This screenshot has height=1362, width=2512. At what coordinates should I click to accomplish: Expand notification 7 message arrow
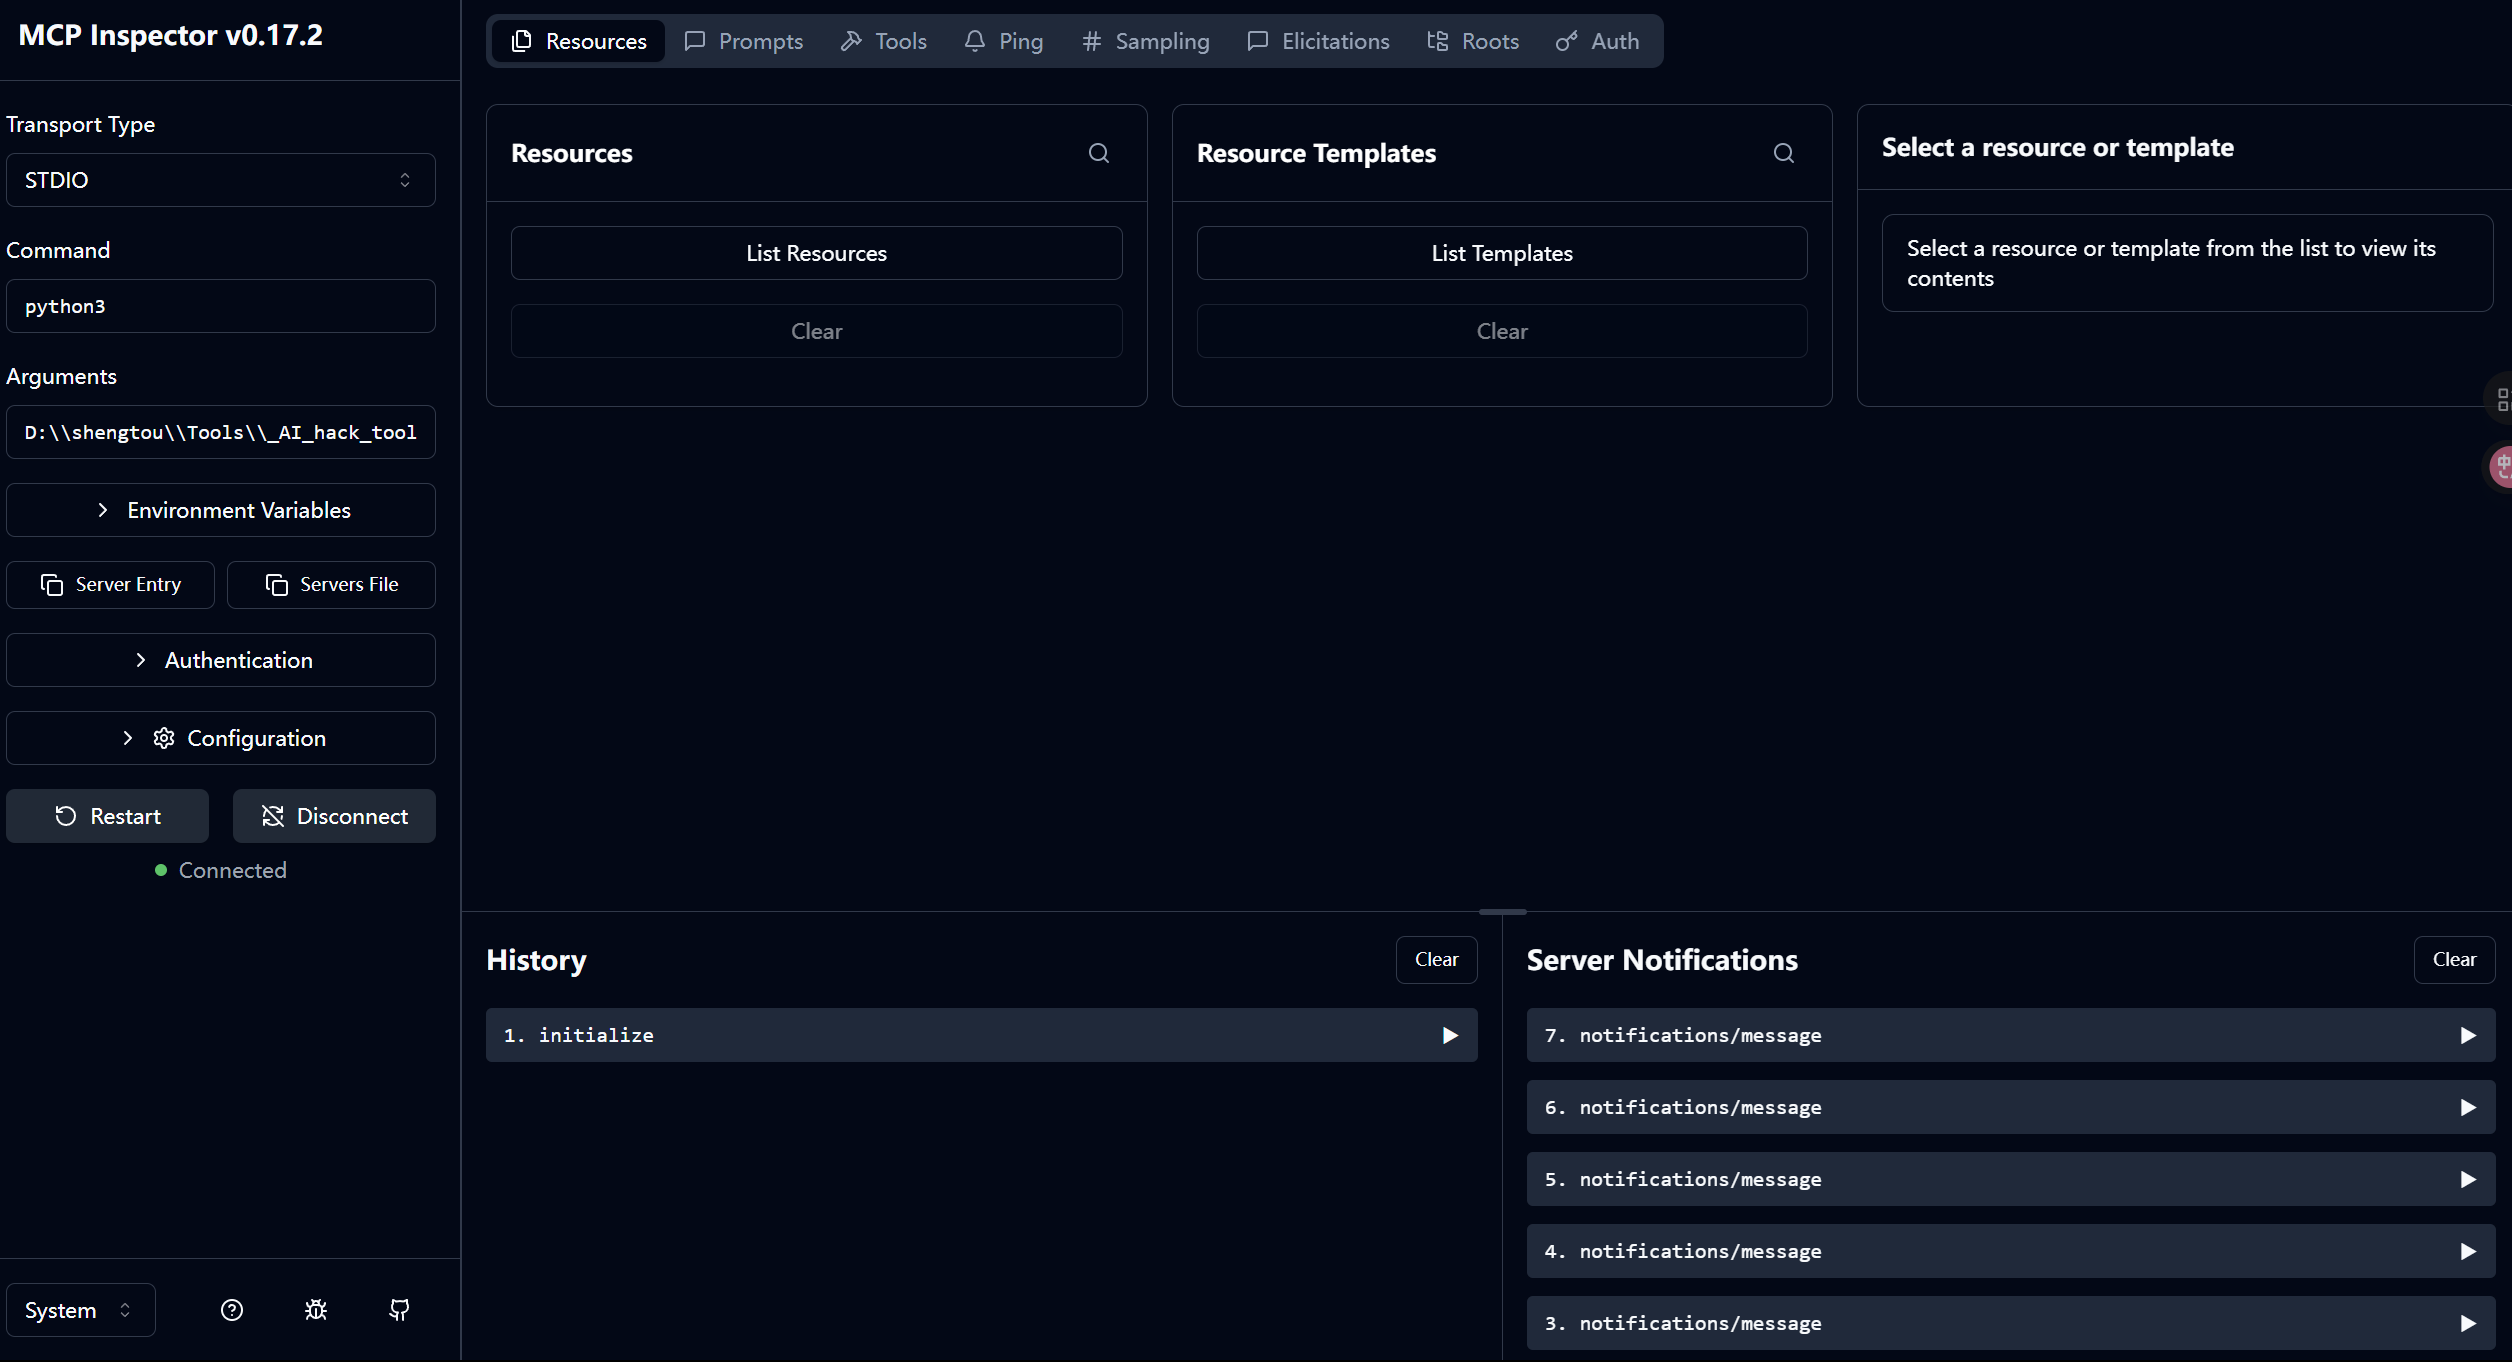point(2467,1035)
